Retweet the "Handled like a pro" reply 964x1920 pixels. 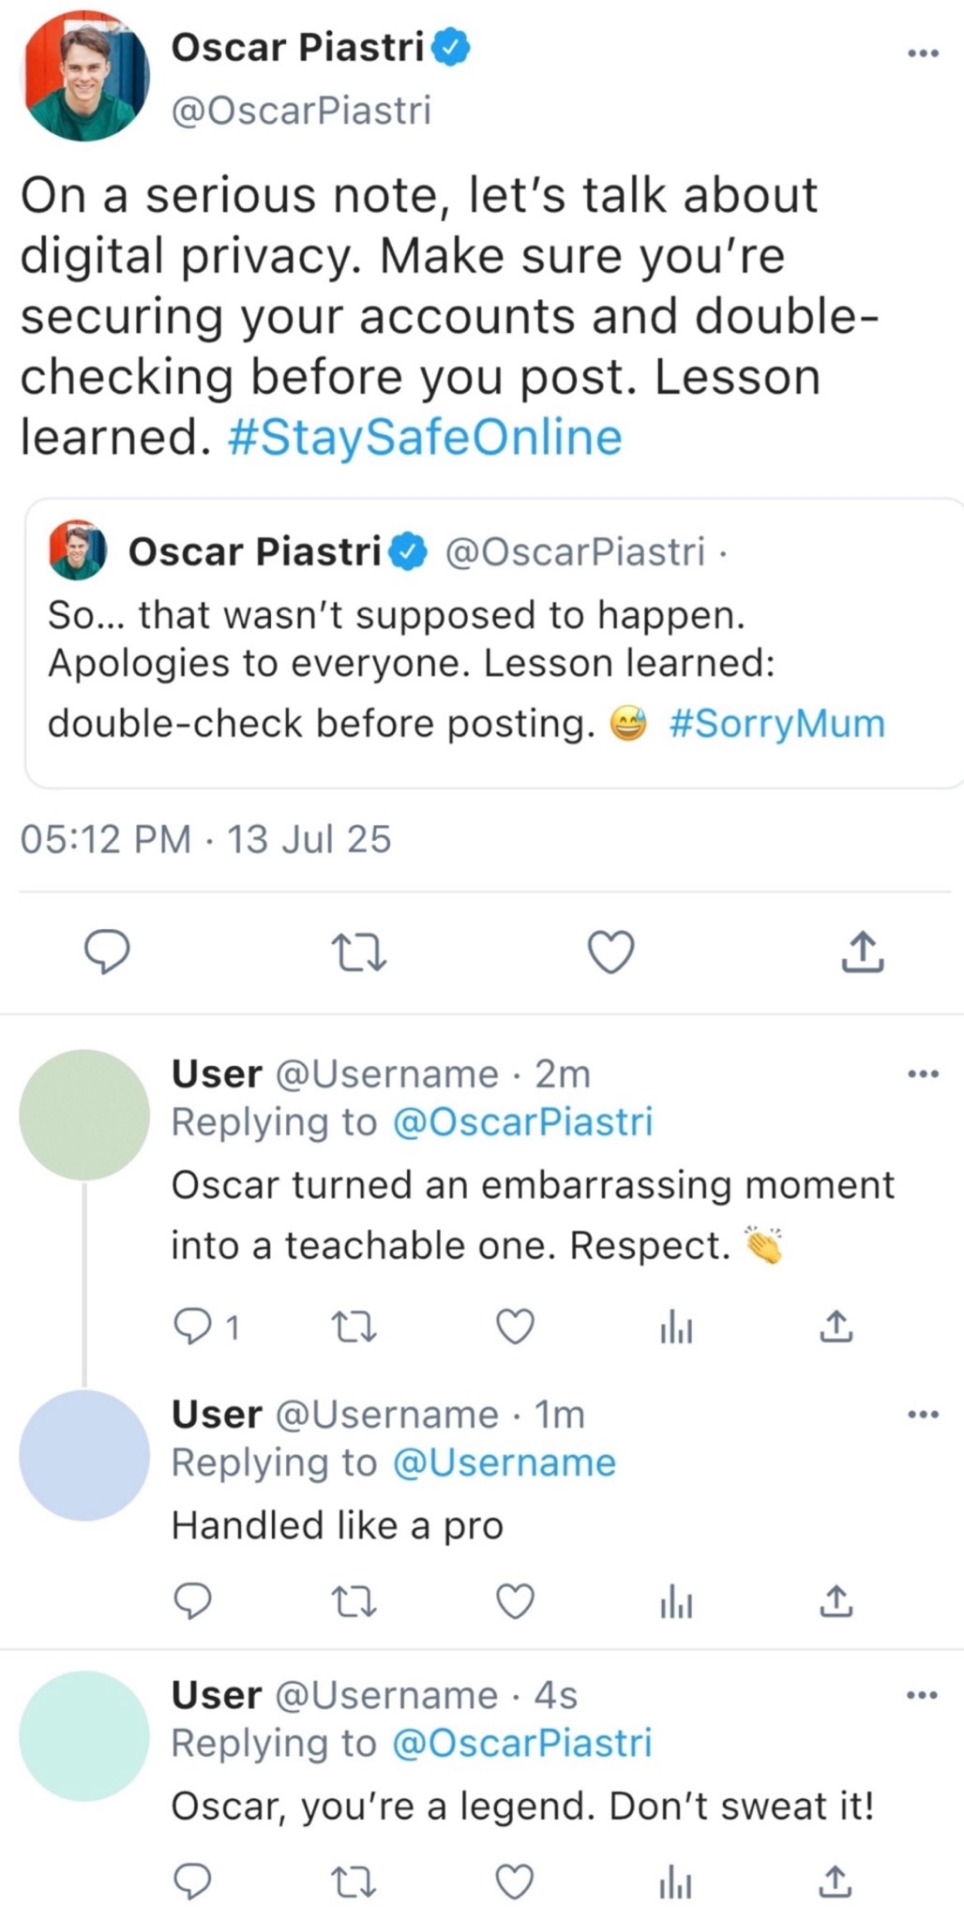354,1602
